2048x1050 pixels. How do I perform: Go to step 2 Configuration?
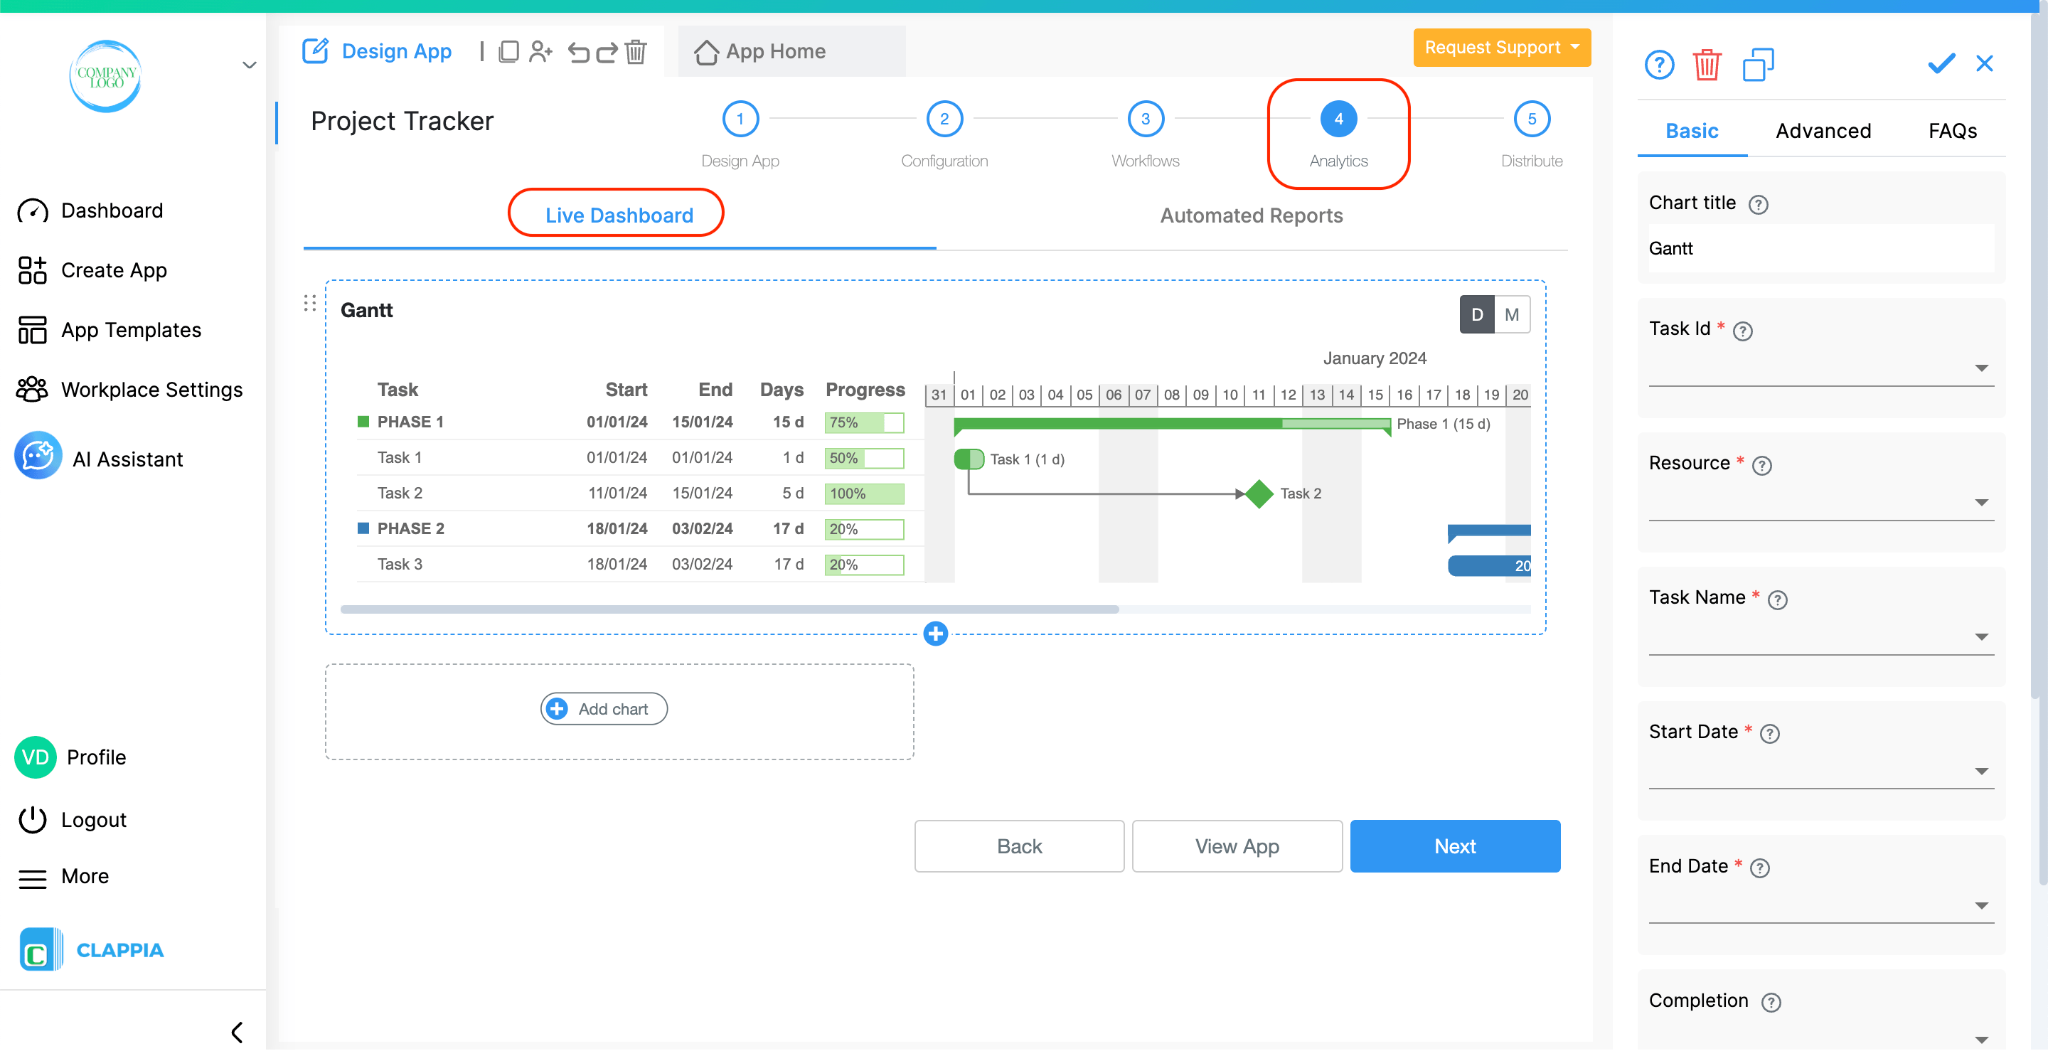tap(944, 119)
